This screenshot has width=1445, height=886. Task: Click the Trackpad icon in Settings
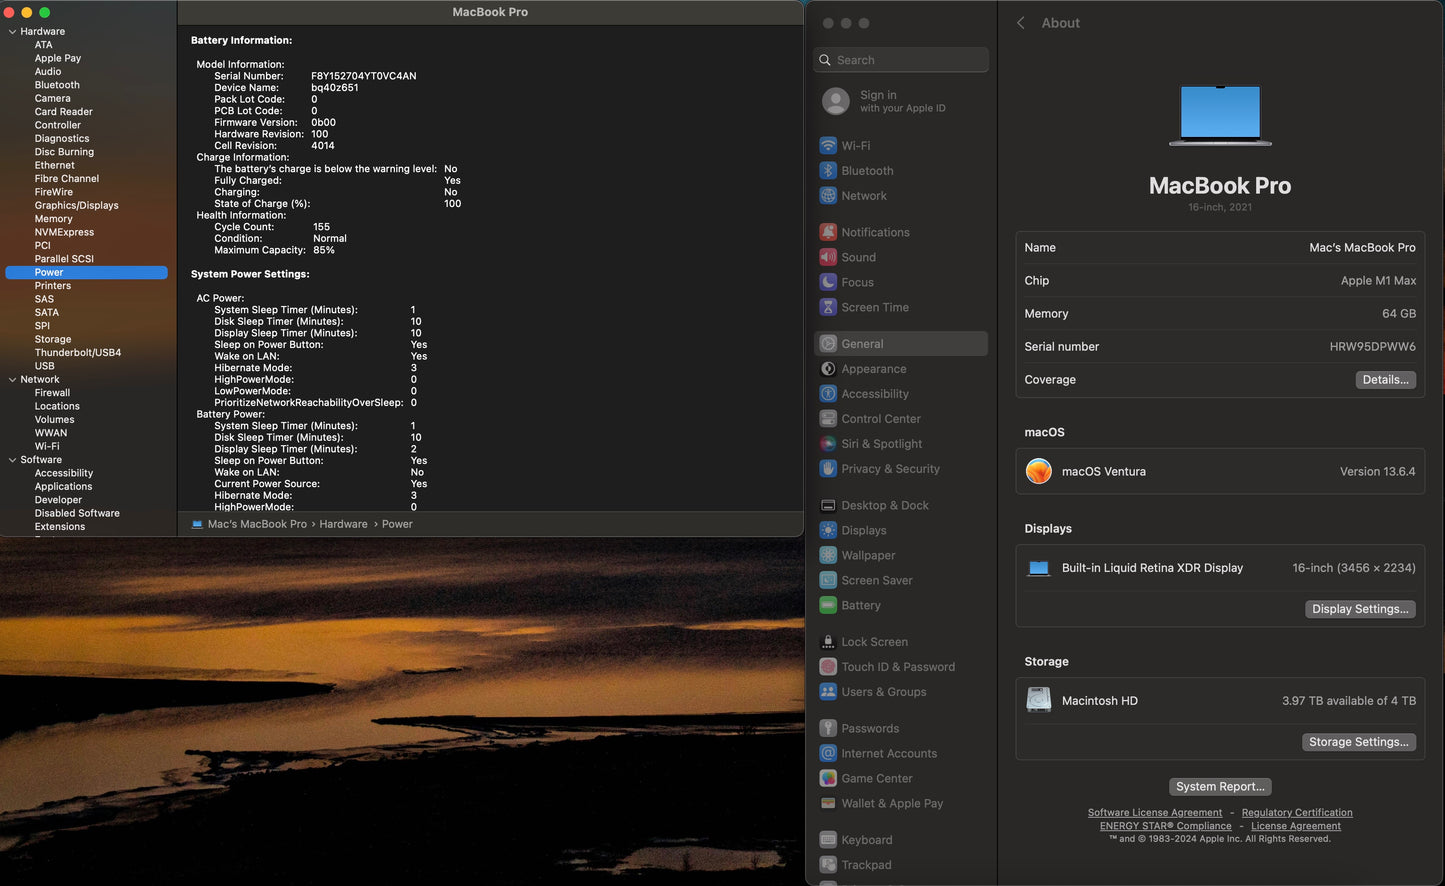click(828, 865)
